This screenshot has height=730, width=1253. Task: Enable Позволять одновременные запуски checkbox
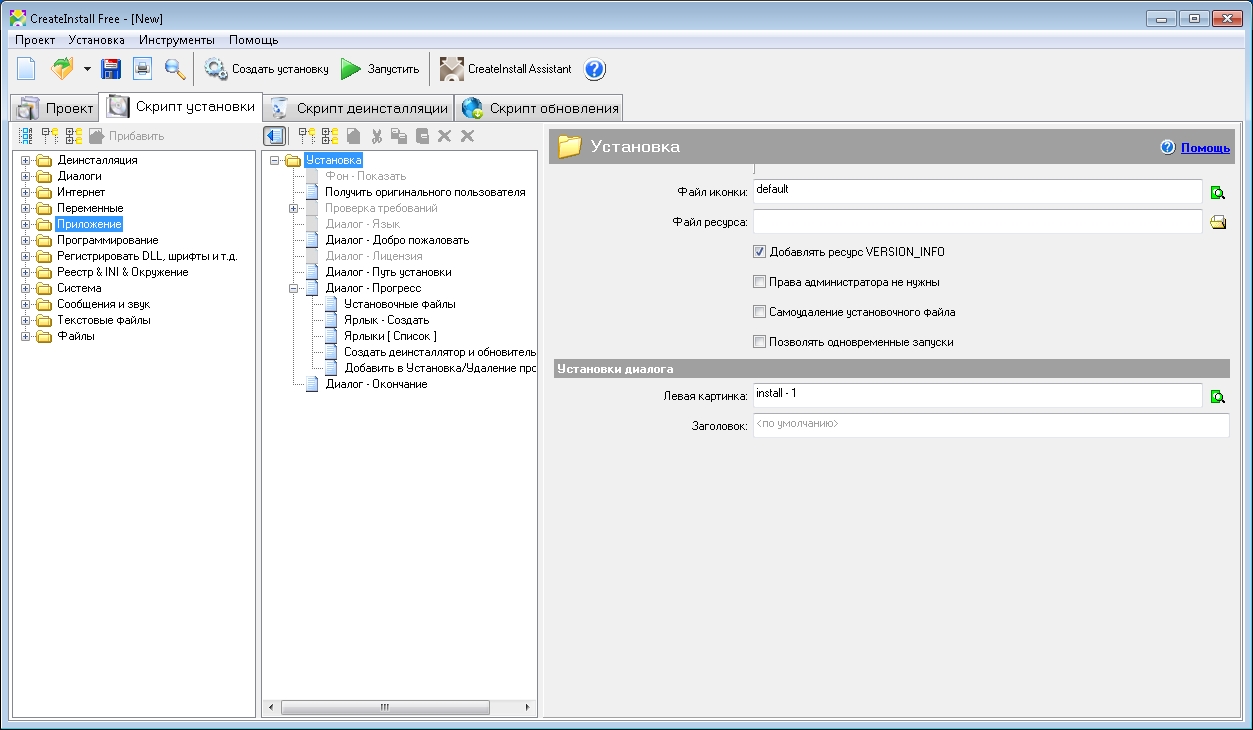click(x=760, y=342)
